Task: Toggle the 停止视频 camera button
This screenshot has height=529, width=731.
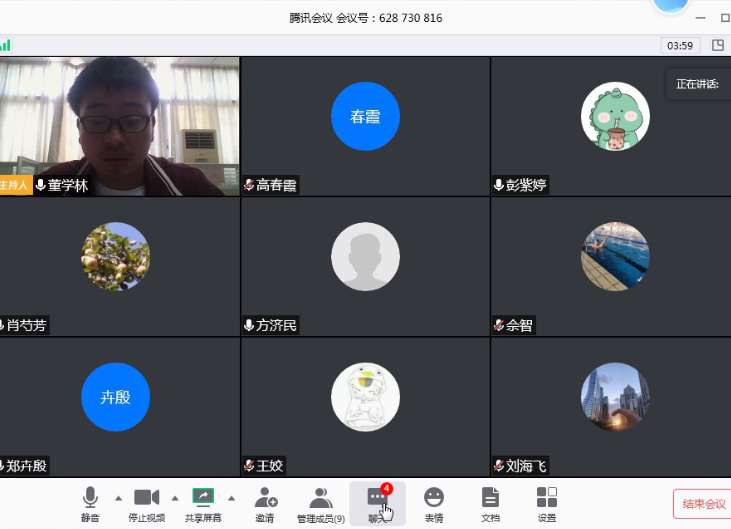Action: pyautogui.click(x=147, y=503)
